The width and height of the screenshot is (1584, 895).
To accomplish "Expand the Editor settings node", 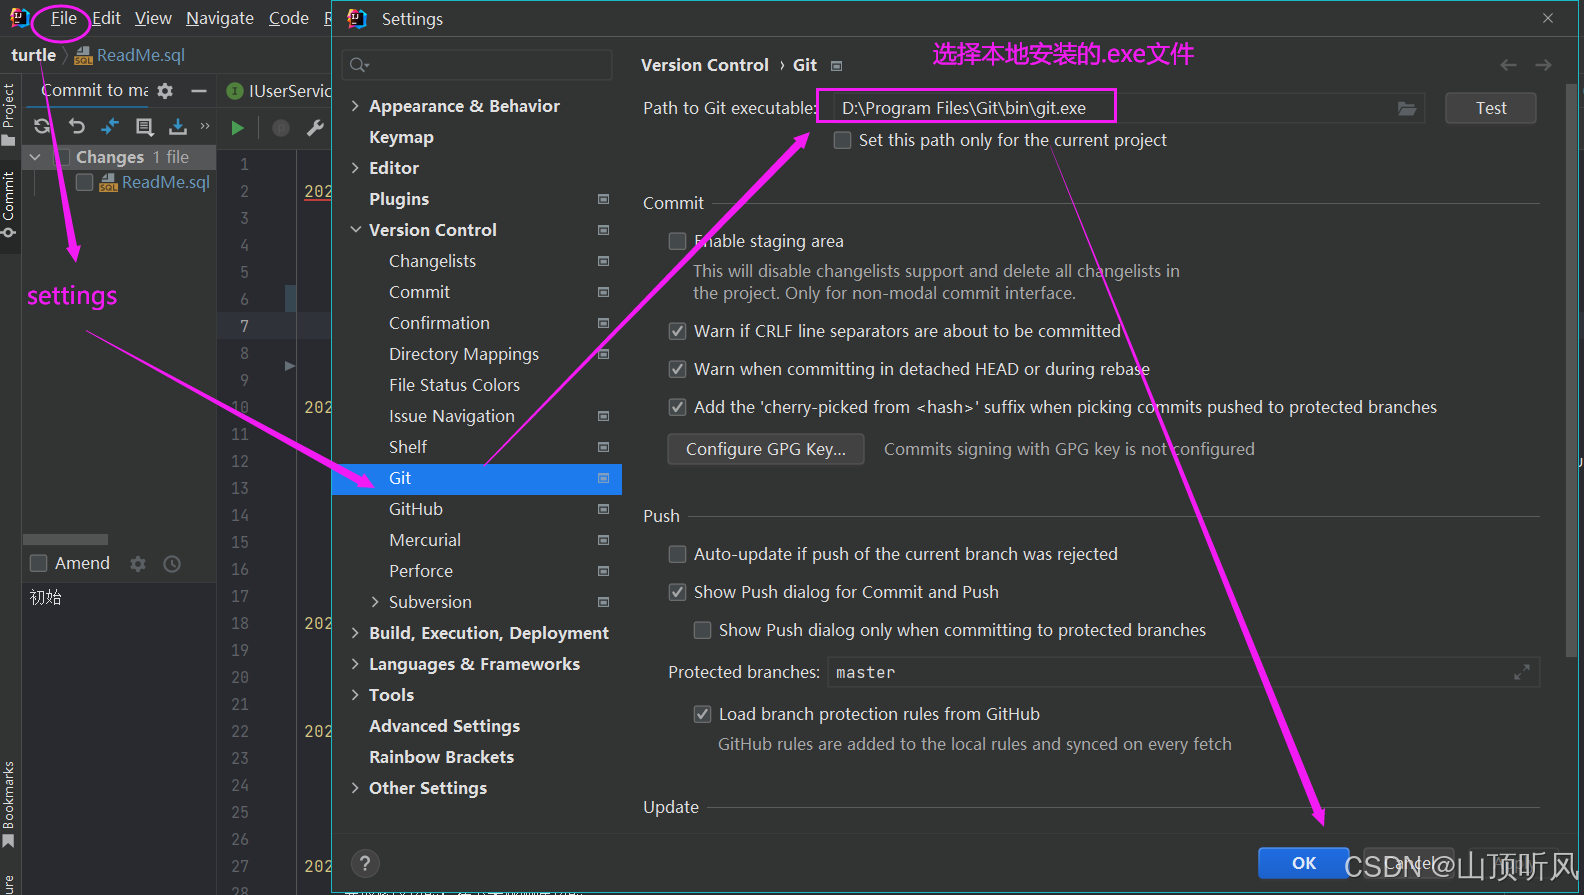I will pos(355,168).
